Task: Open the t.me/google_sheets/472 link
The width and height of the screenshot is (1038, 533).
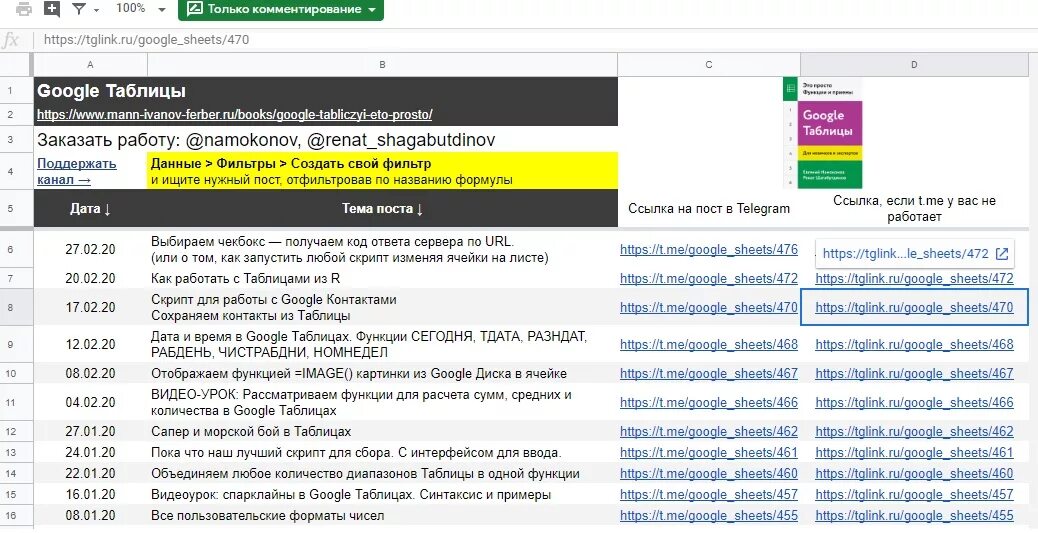Action: coord(709,279)
